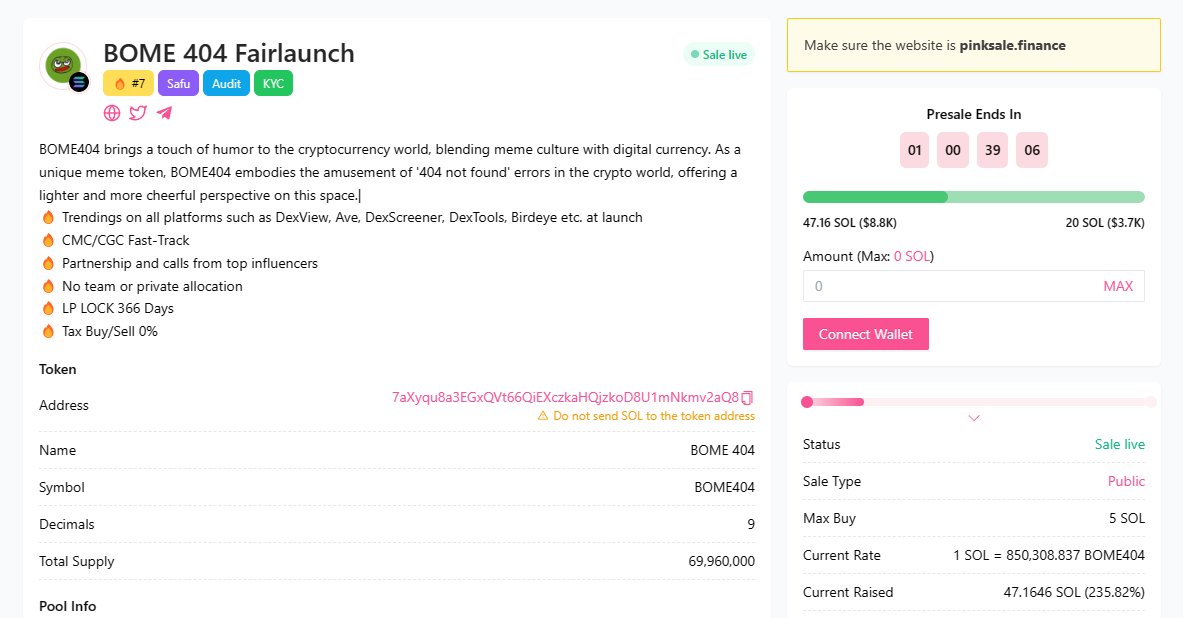This screenshot has height=618, width=1183.
Task: Click the countdown seconds box 06
Action: coord(1032,150)
